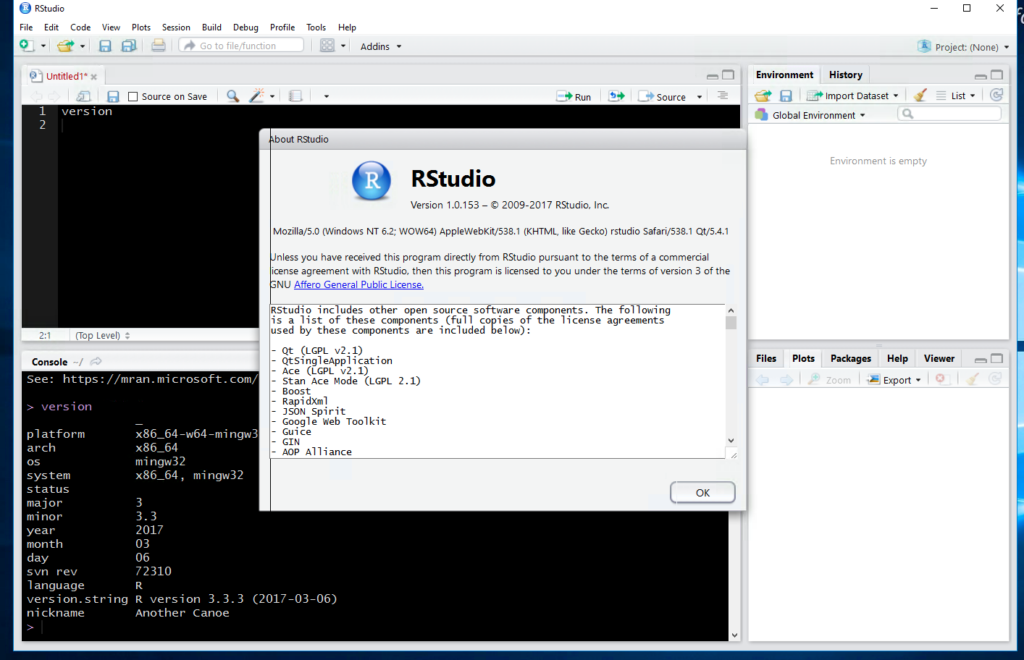
Task: Click the Environment search field
Action: [x=950, y=114]
